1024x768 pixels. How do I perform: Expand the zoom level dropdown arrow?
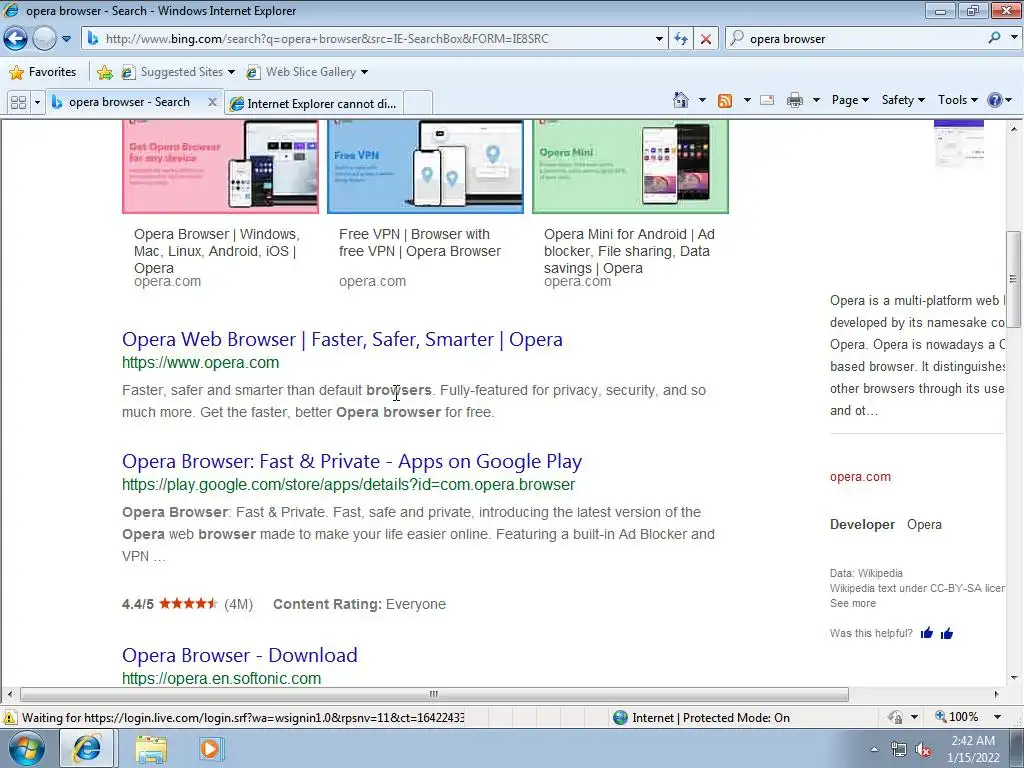click(x=997, y=717)
